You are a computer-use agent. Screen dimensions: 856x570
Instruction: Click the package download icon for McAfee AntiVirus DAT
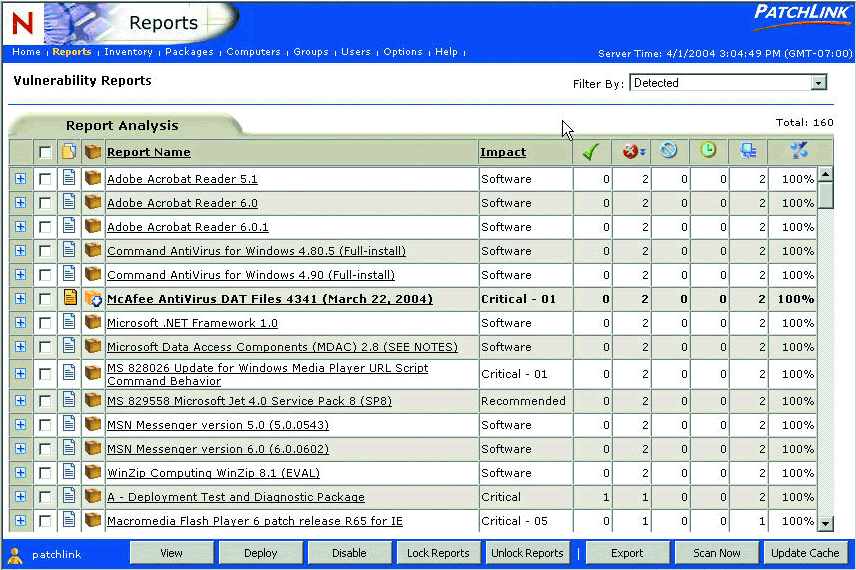[x=93, y=299]
